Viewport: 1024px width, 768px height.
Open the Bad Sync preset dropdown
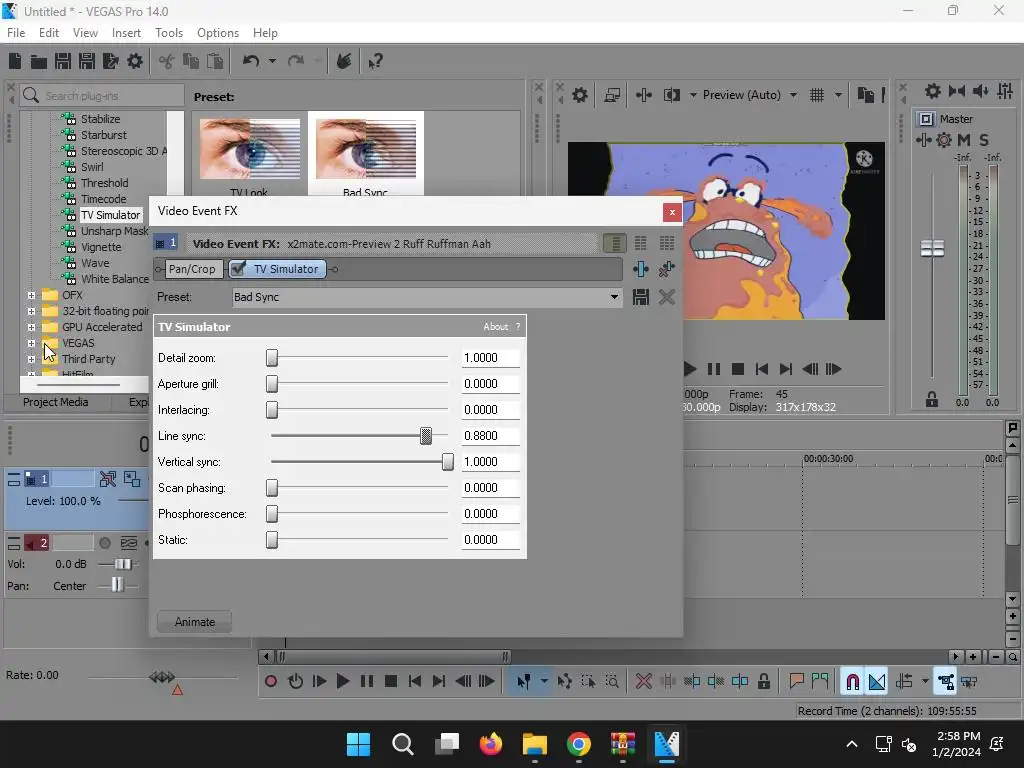coord(614,297)
